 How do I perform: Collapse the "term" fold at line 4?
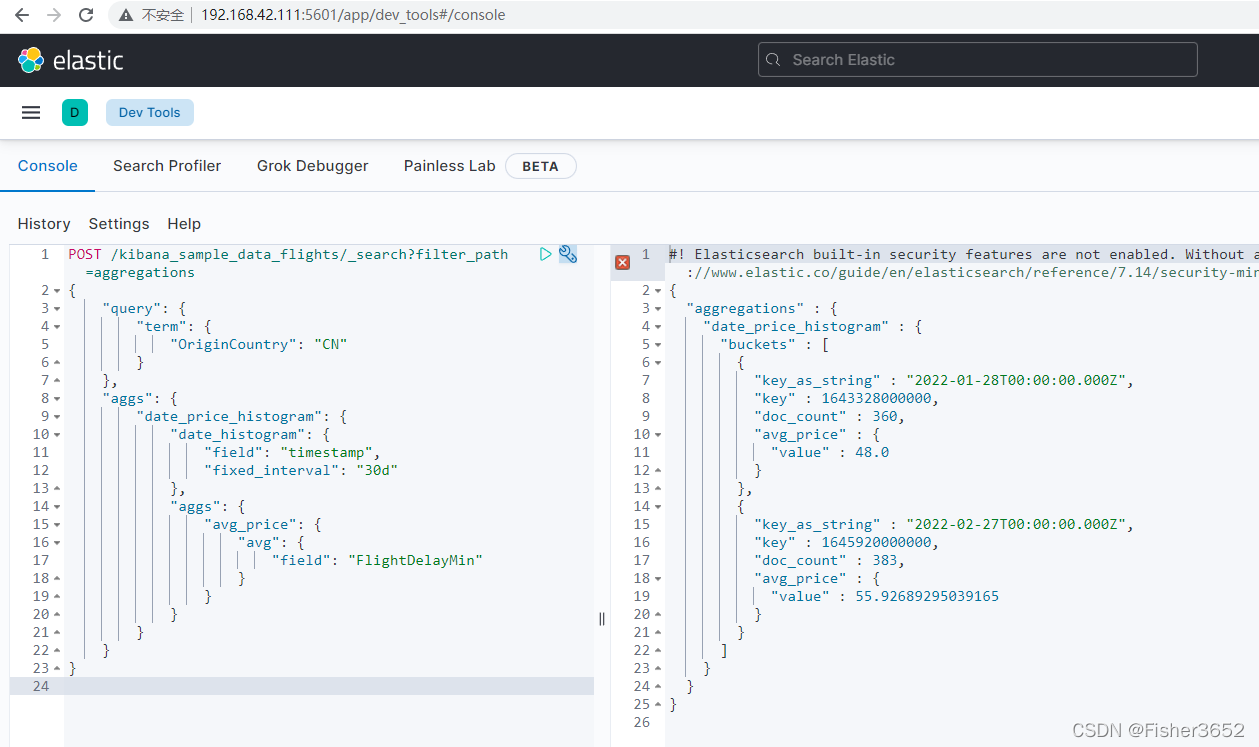point(57,327)
